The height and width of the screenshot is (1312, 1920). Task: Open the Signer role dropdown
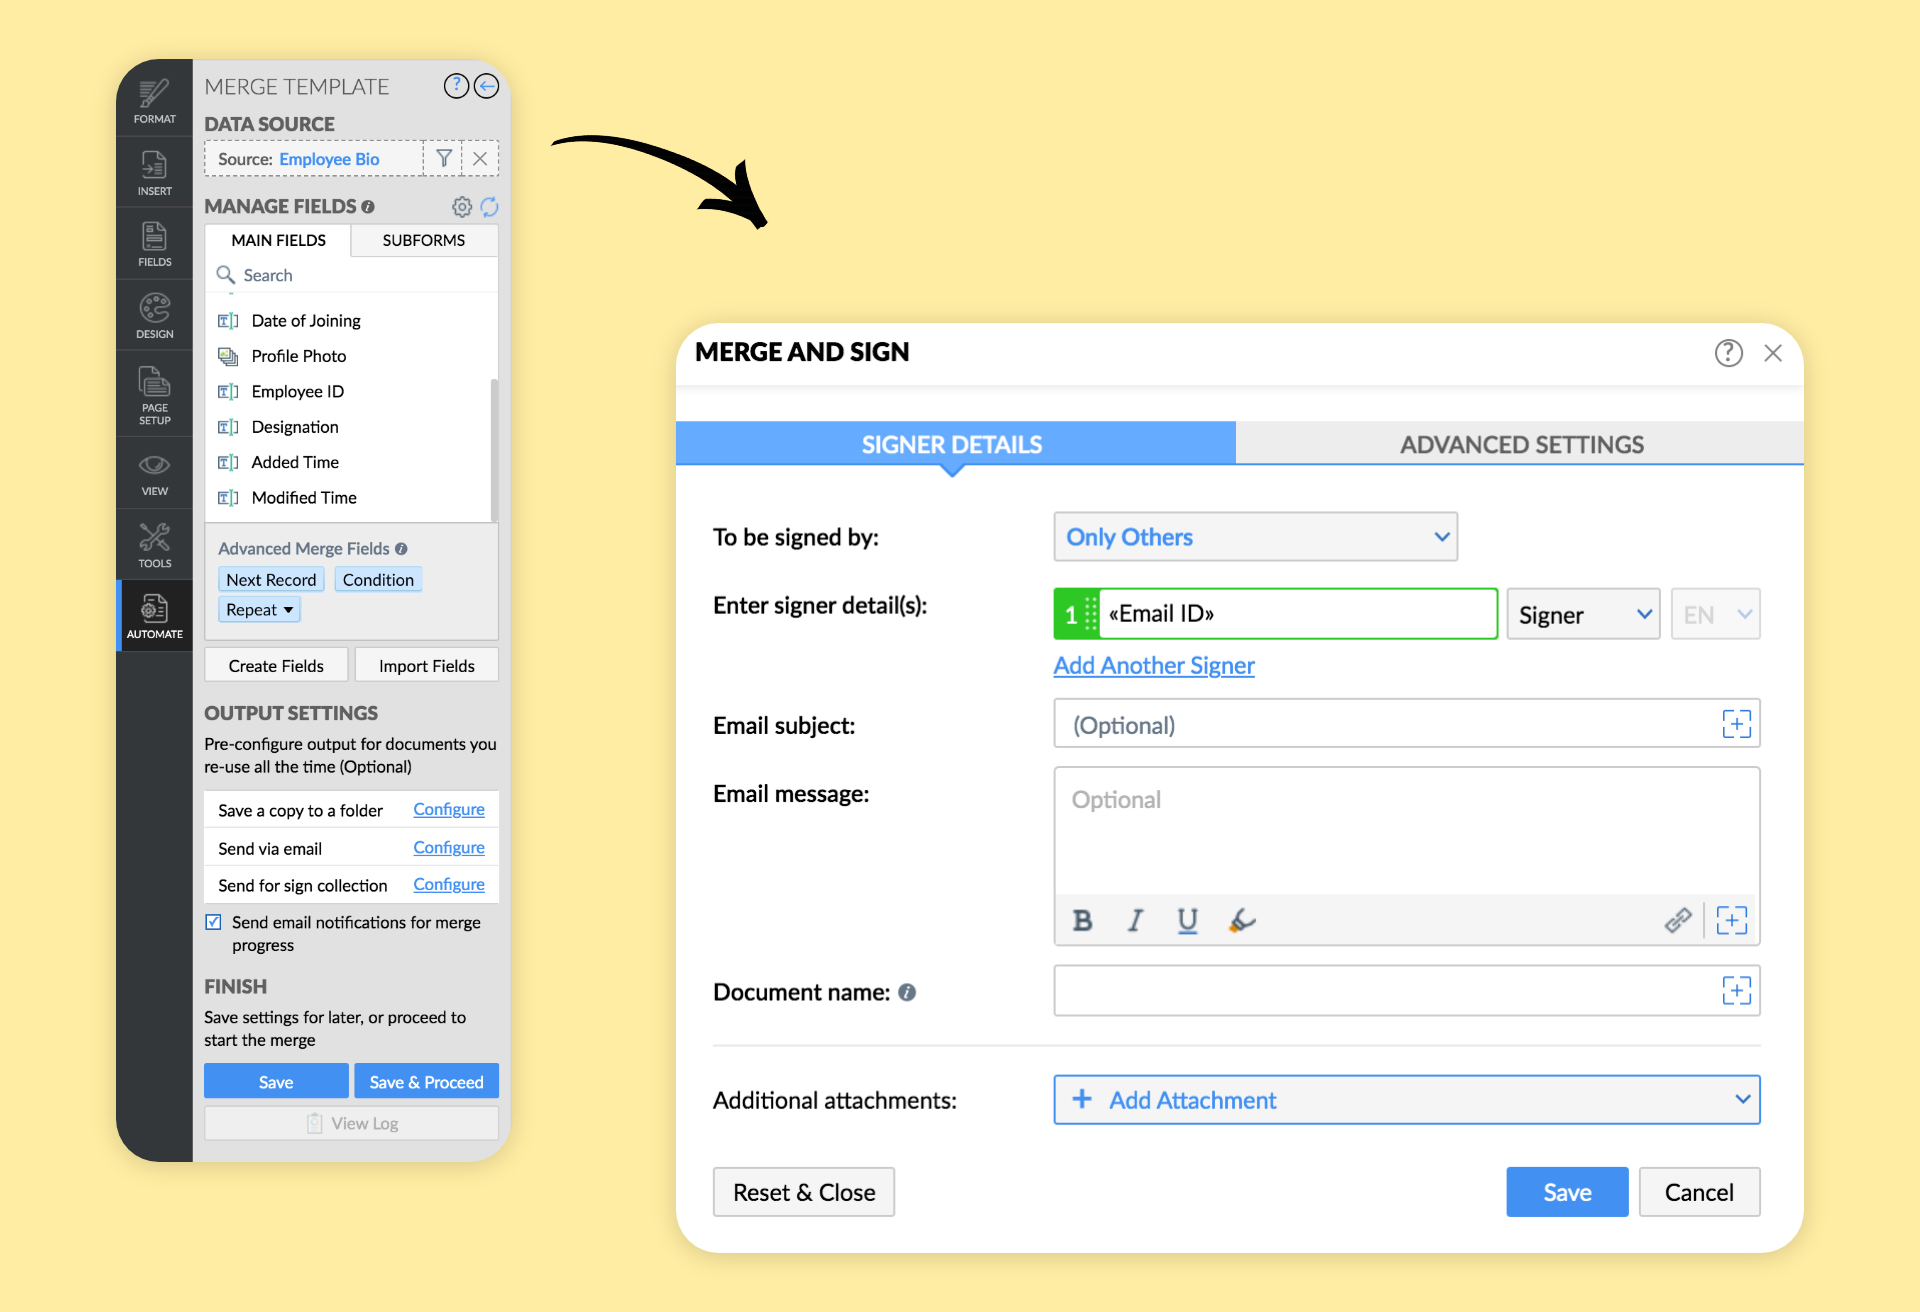point(1583,614)
